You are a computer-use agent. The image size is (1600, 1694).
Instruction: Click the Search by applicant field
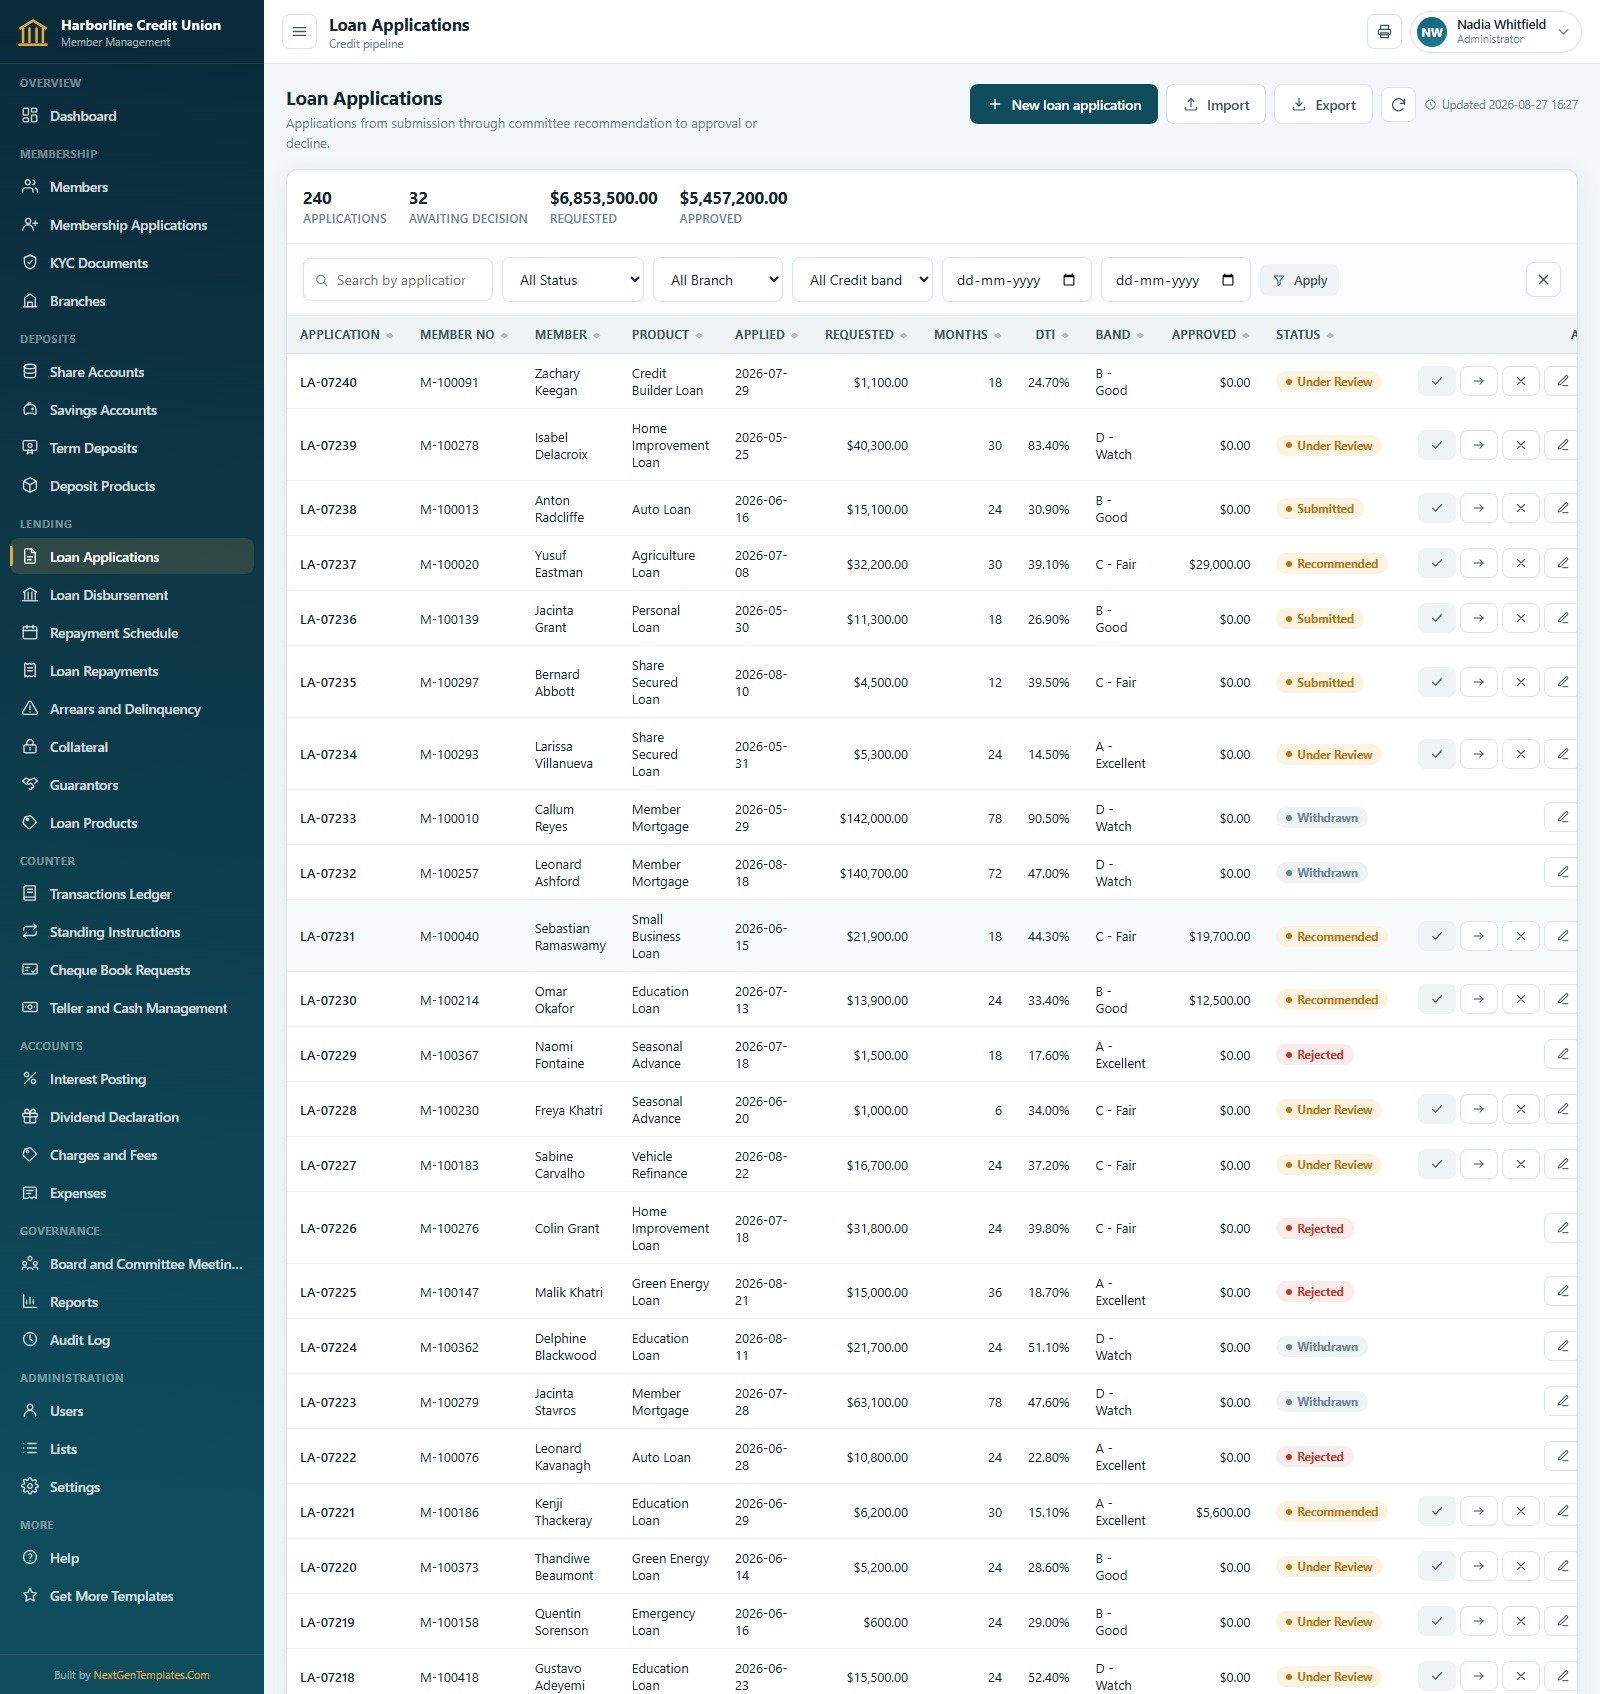click(x=398, y=280)
